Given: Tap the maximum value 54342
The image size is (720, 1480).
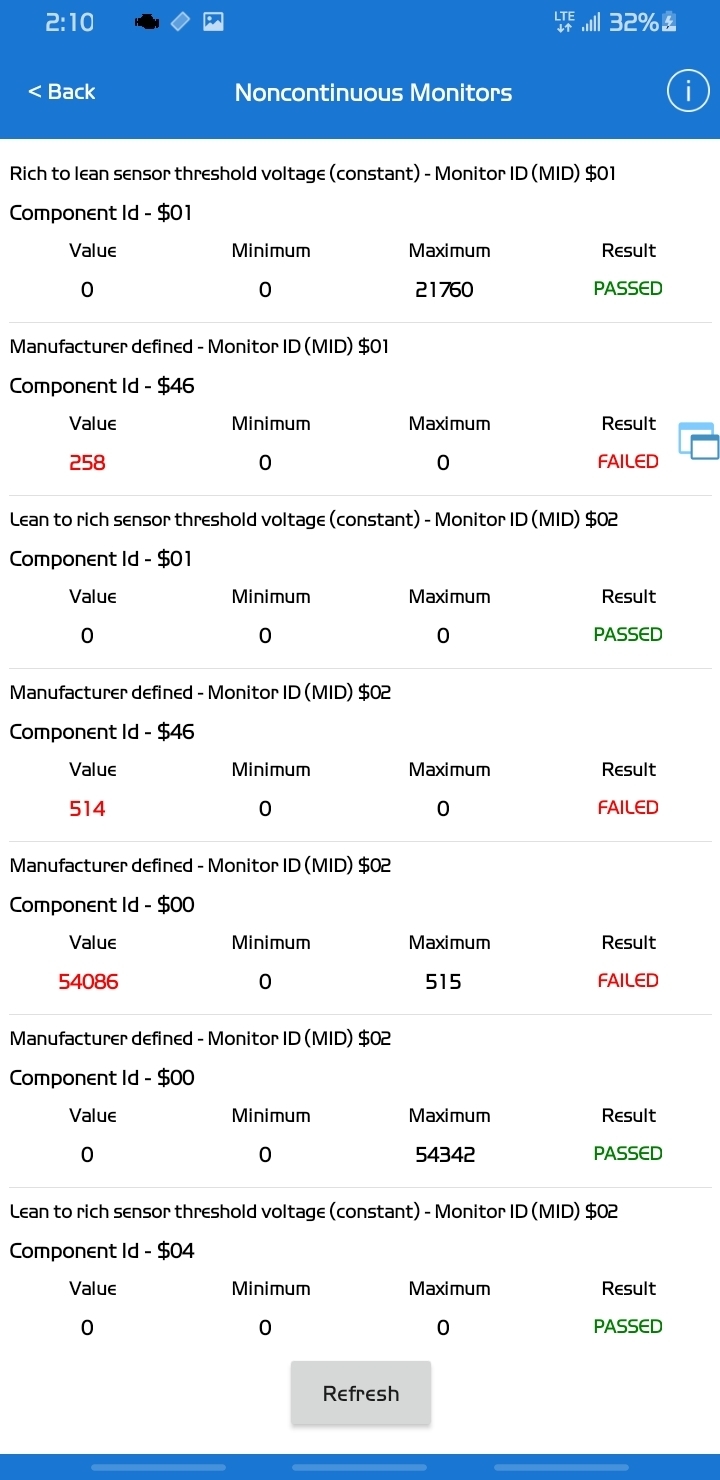Looking at the screenshot, I should [x=445, y=1155].
